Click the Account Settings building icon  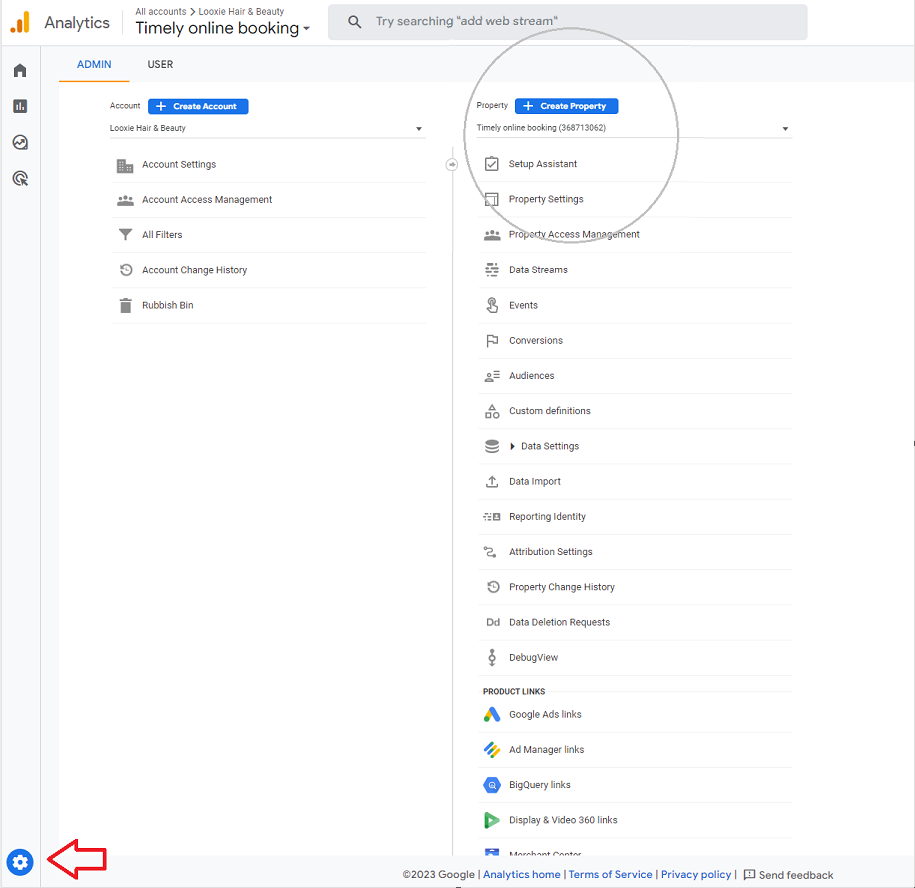[x=125, y=166]
